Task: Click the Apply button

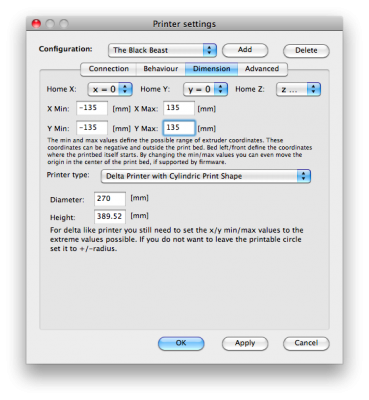Action: (245, 343)
